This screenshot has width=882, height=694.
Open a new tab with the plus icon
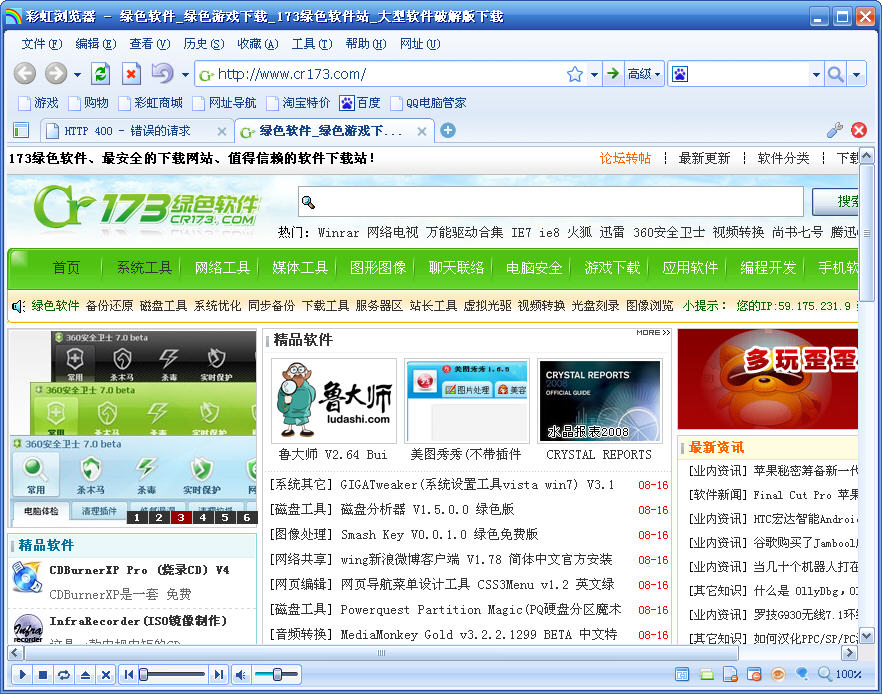pyautogui.click(x=448, y=130)
